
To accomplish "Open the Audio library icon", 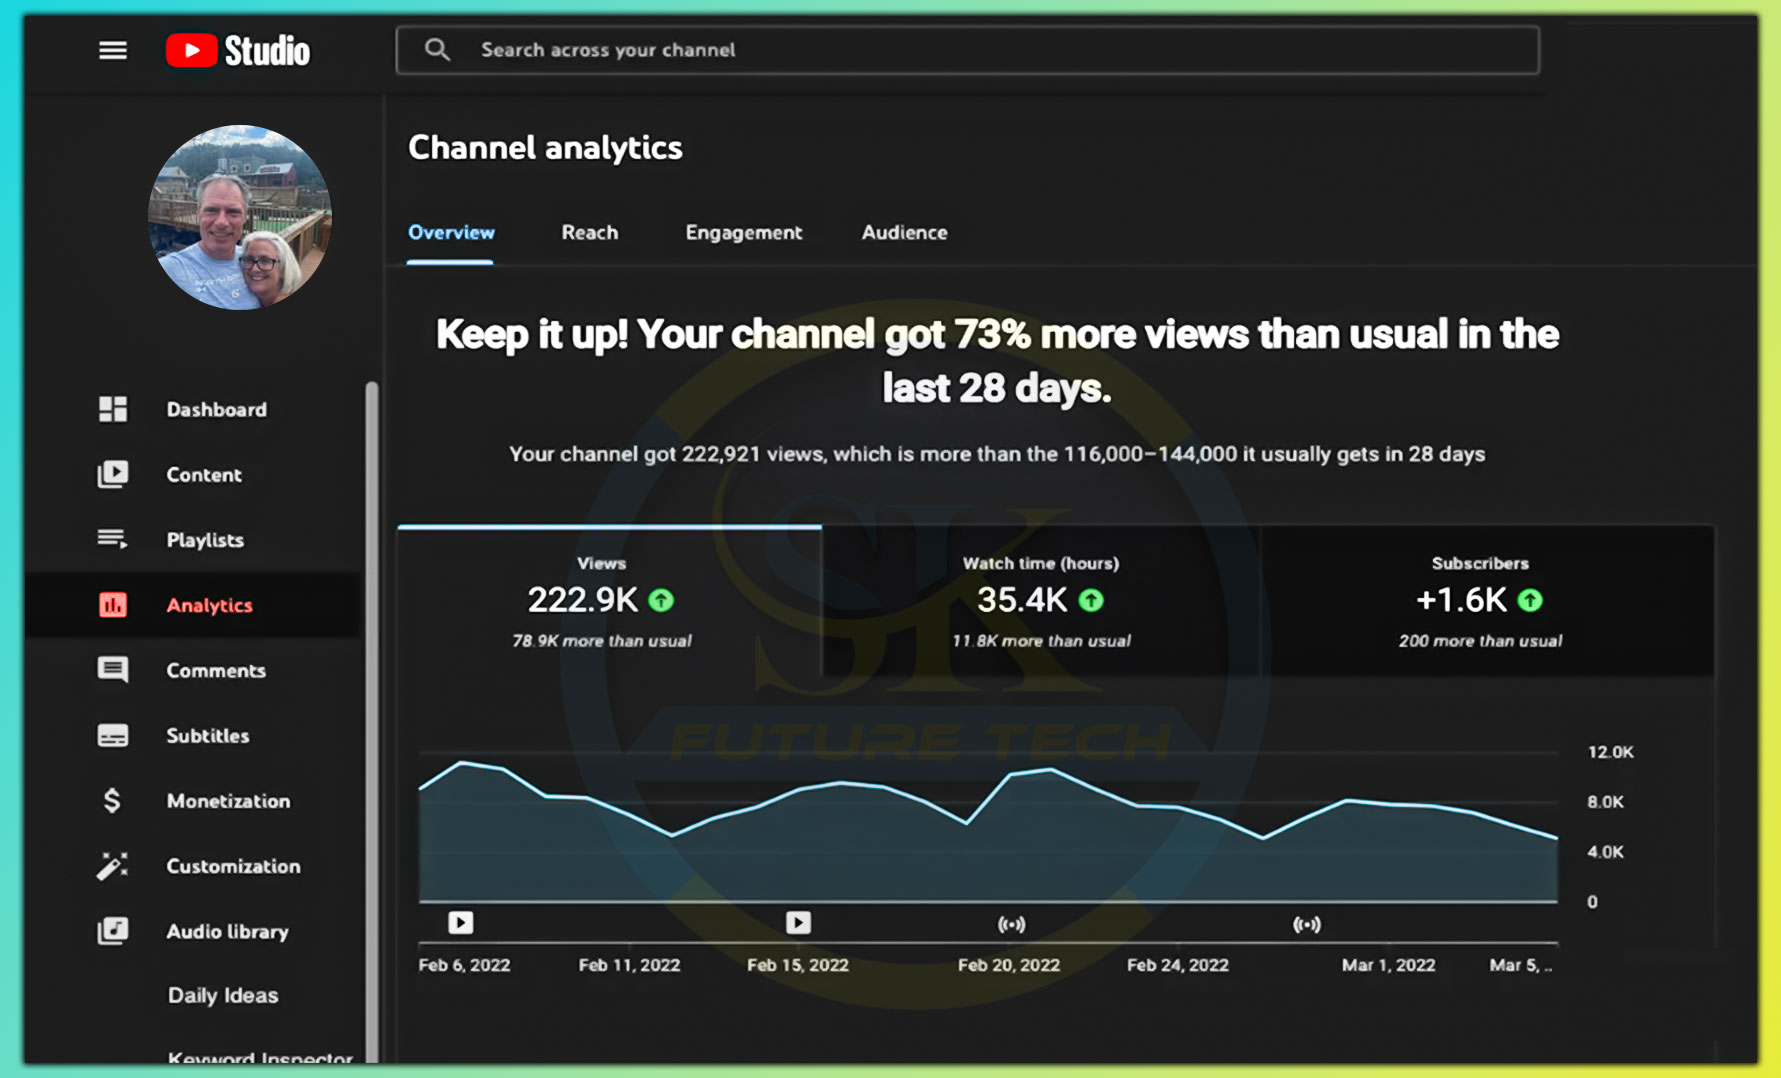I will (113, 931).
